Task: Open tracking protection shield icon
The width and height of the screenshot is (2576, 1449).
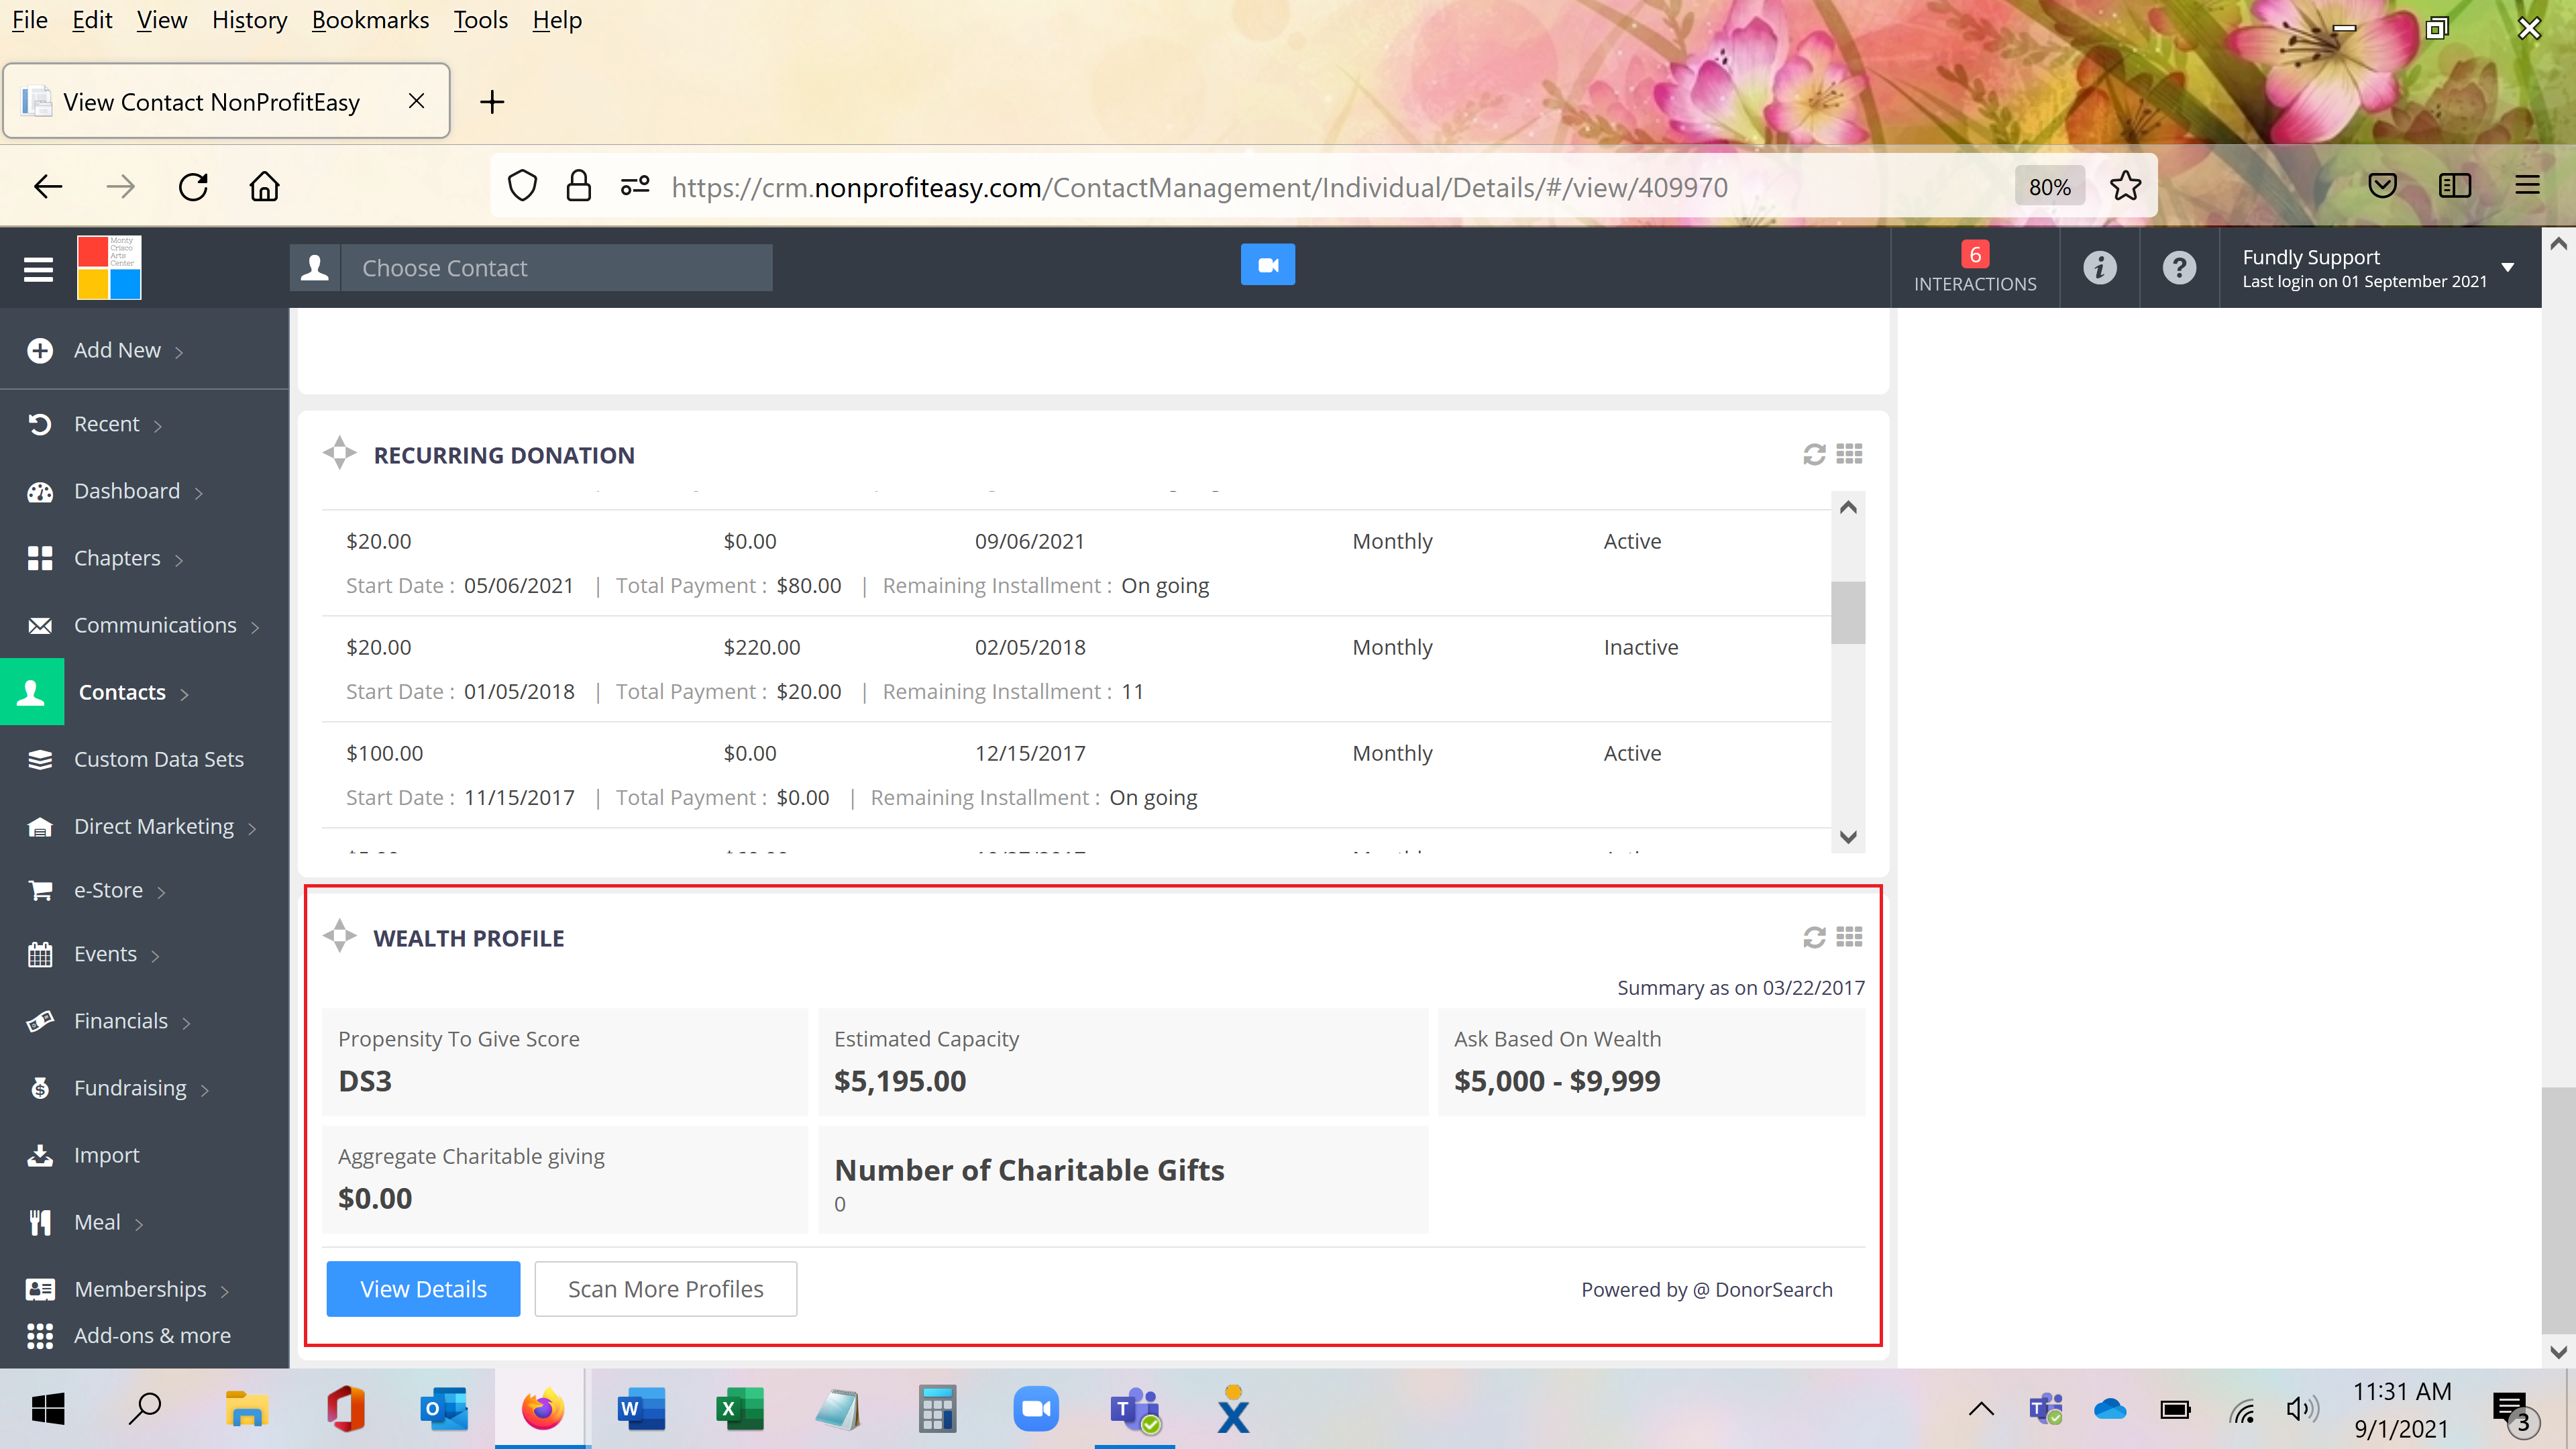Action: (x=522, y=186)
